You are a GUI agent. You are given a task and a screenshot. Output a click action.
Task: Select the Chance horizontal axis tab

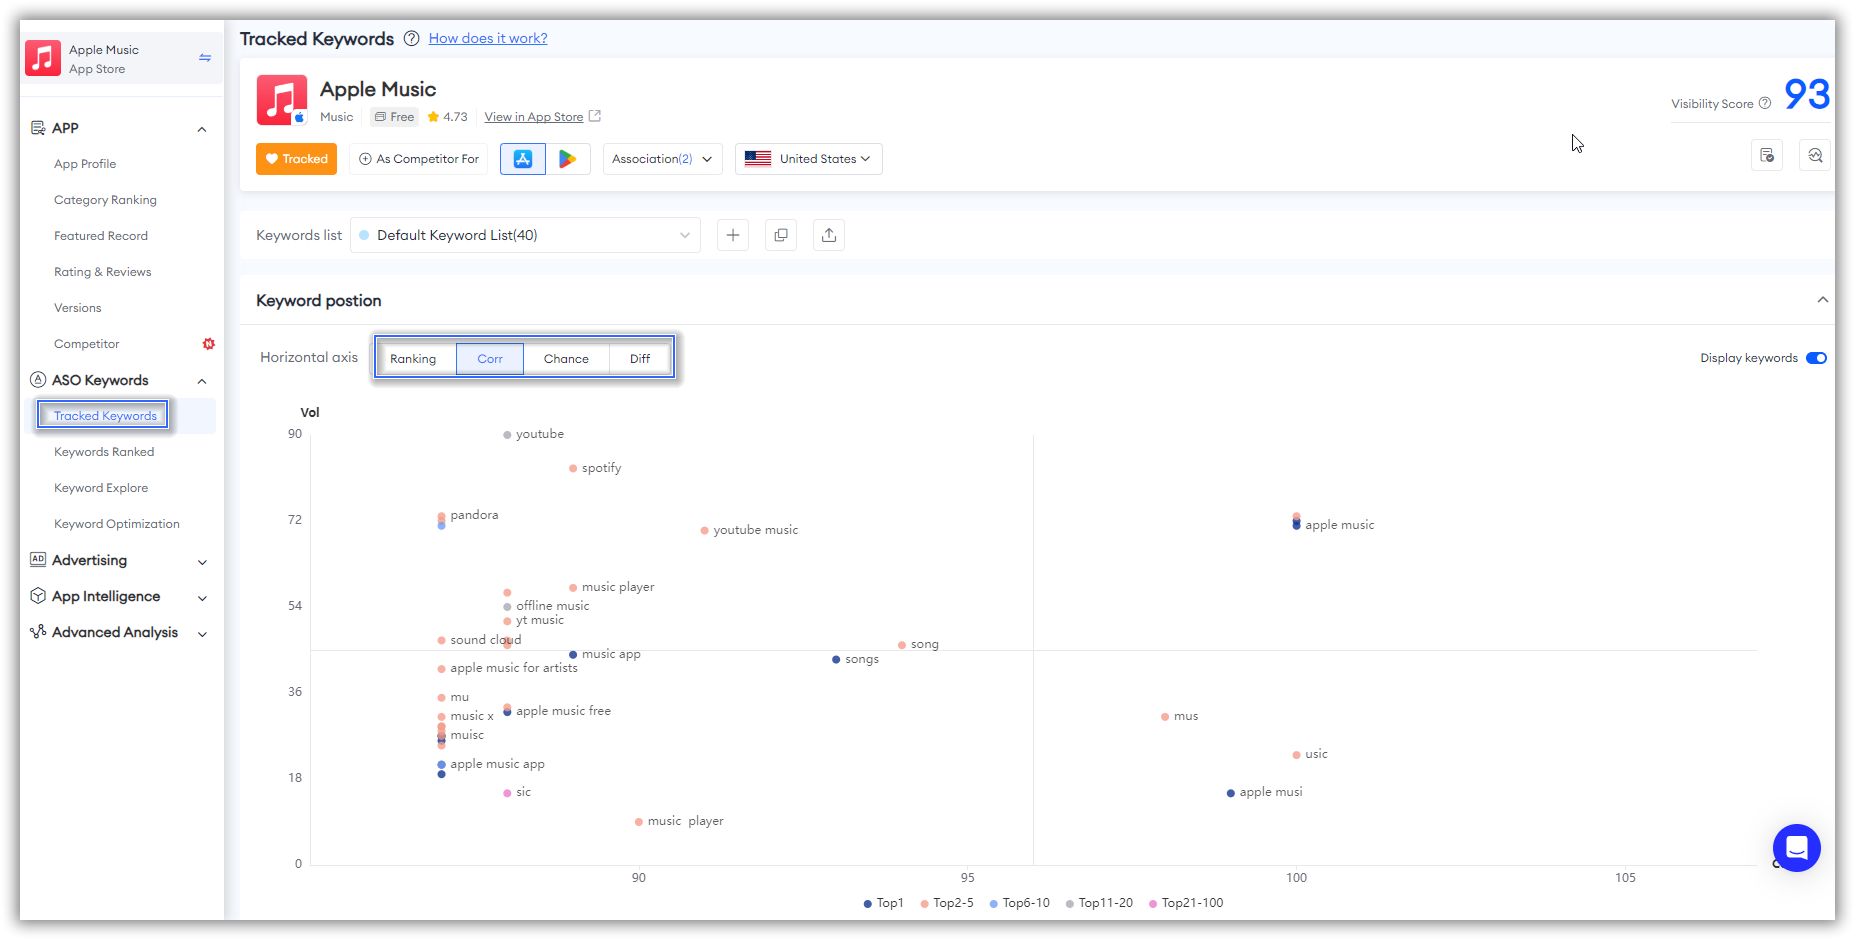tap(566, 359)
